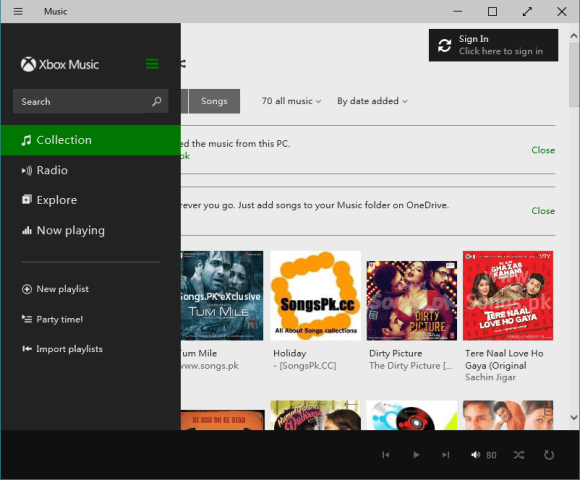
Task: Toggle repeat mode
Action: (x=549, y=455)
